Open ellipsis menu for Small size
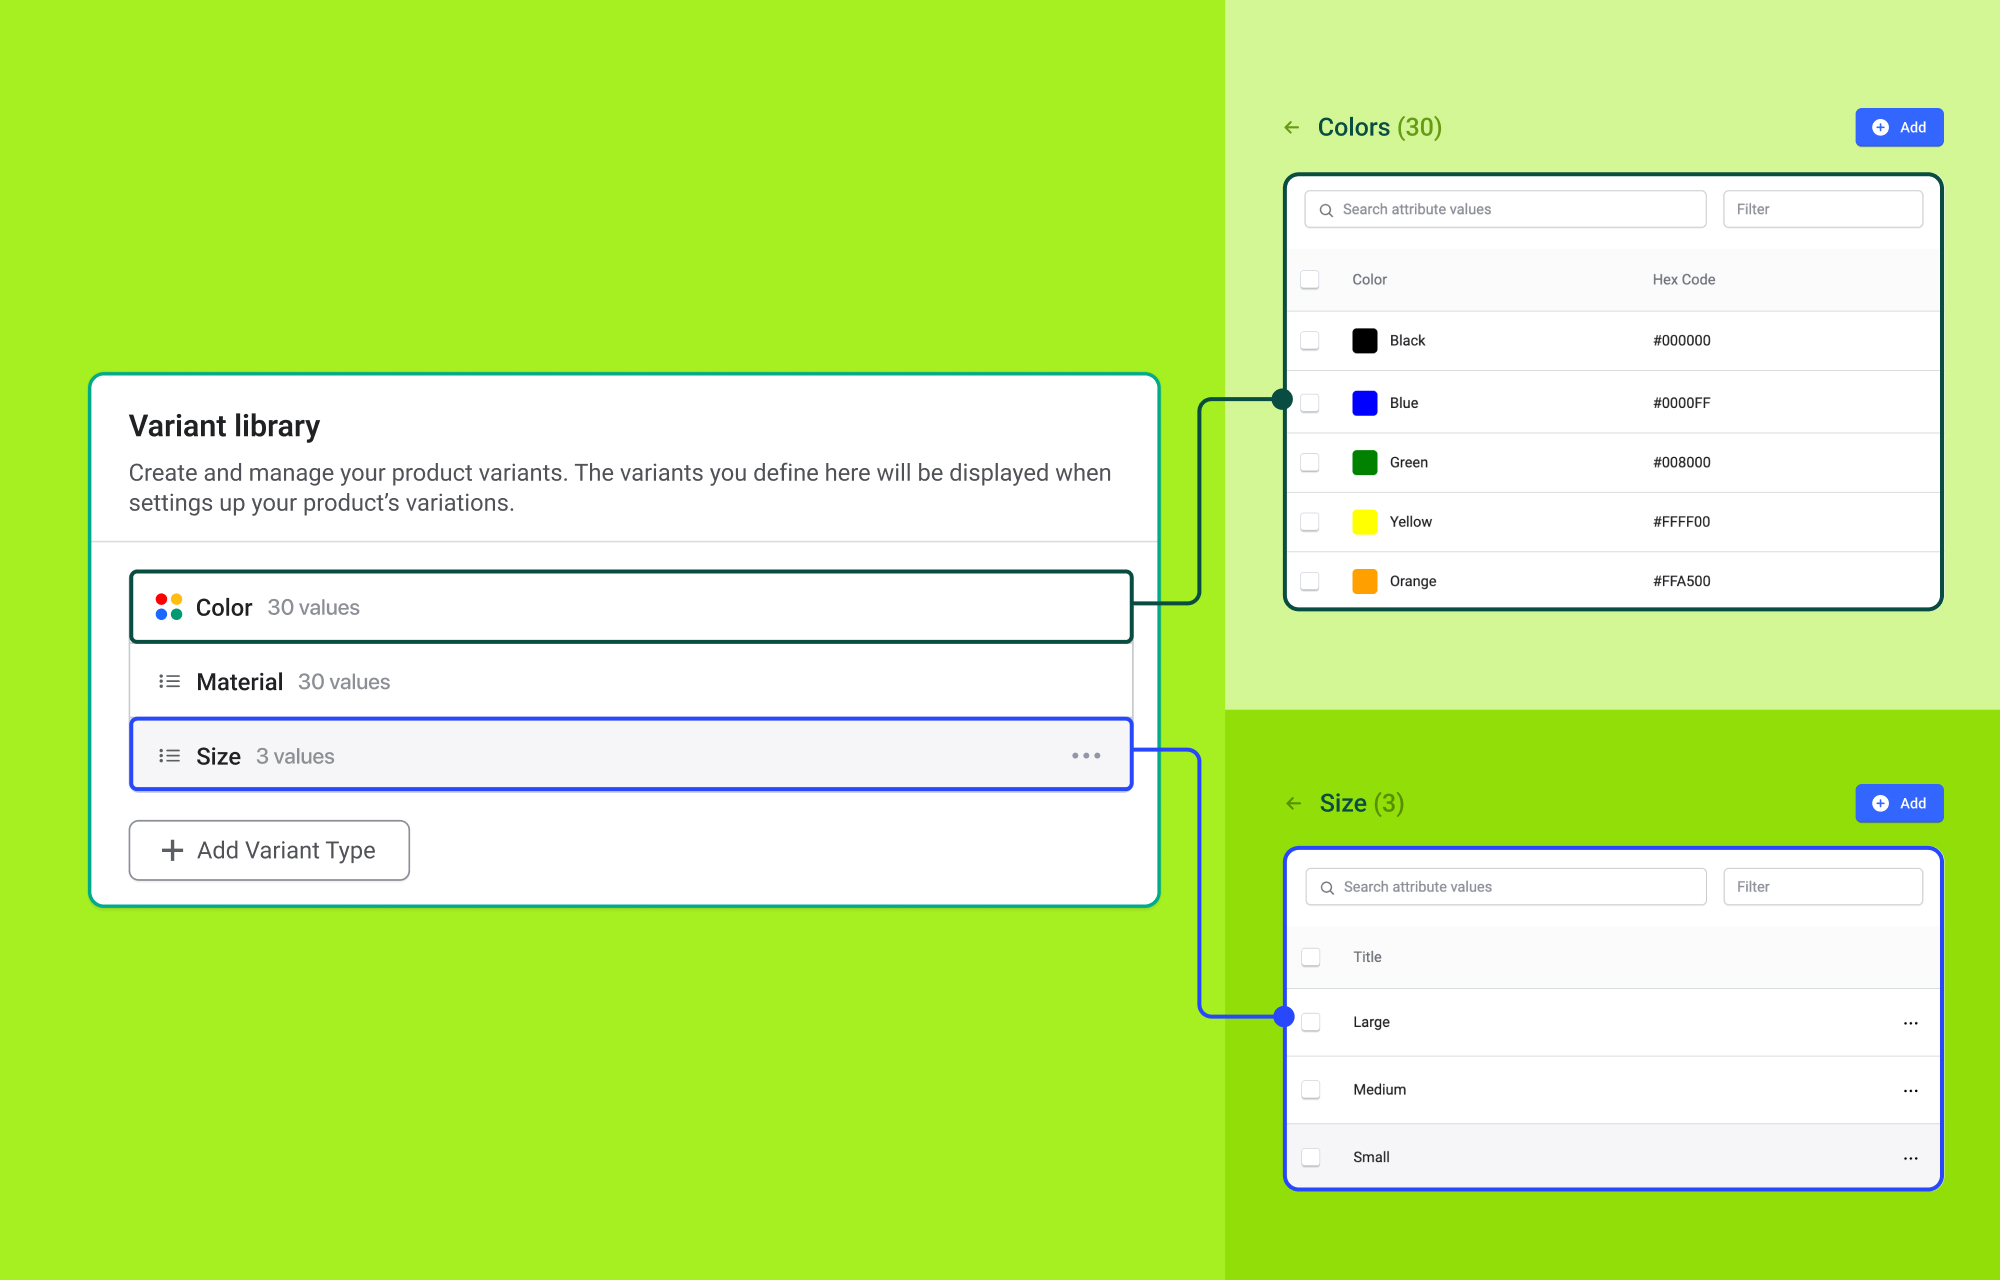This screenshot has width=2000, height=1280. coord(1910,1158)
